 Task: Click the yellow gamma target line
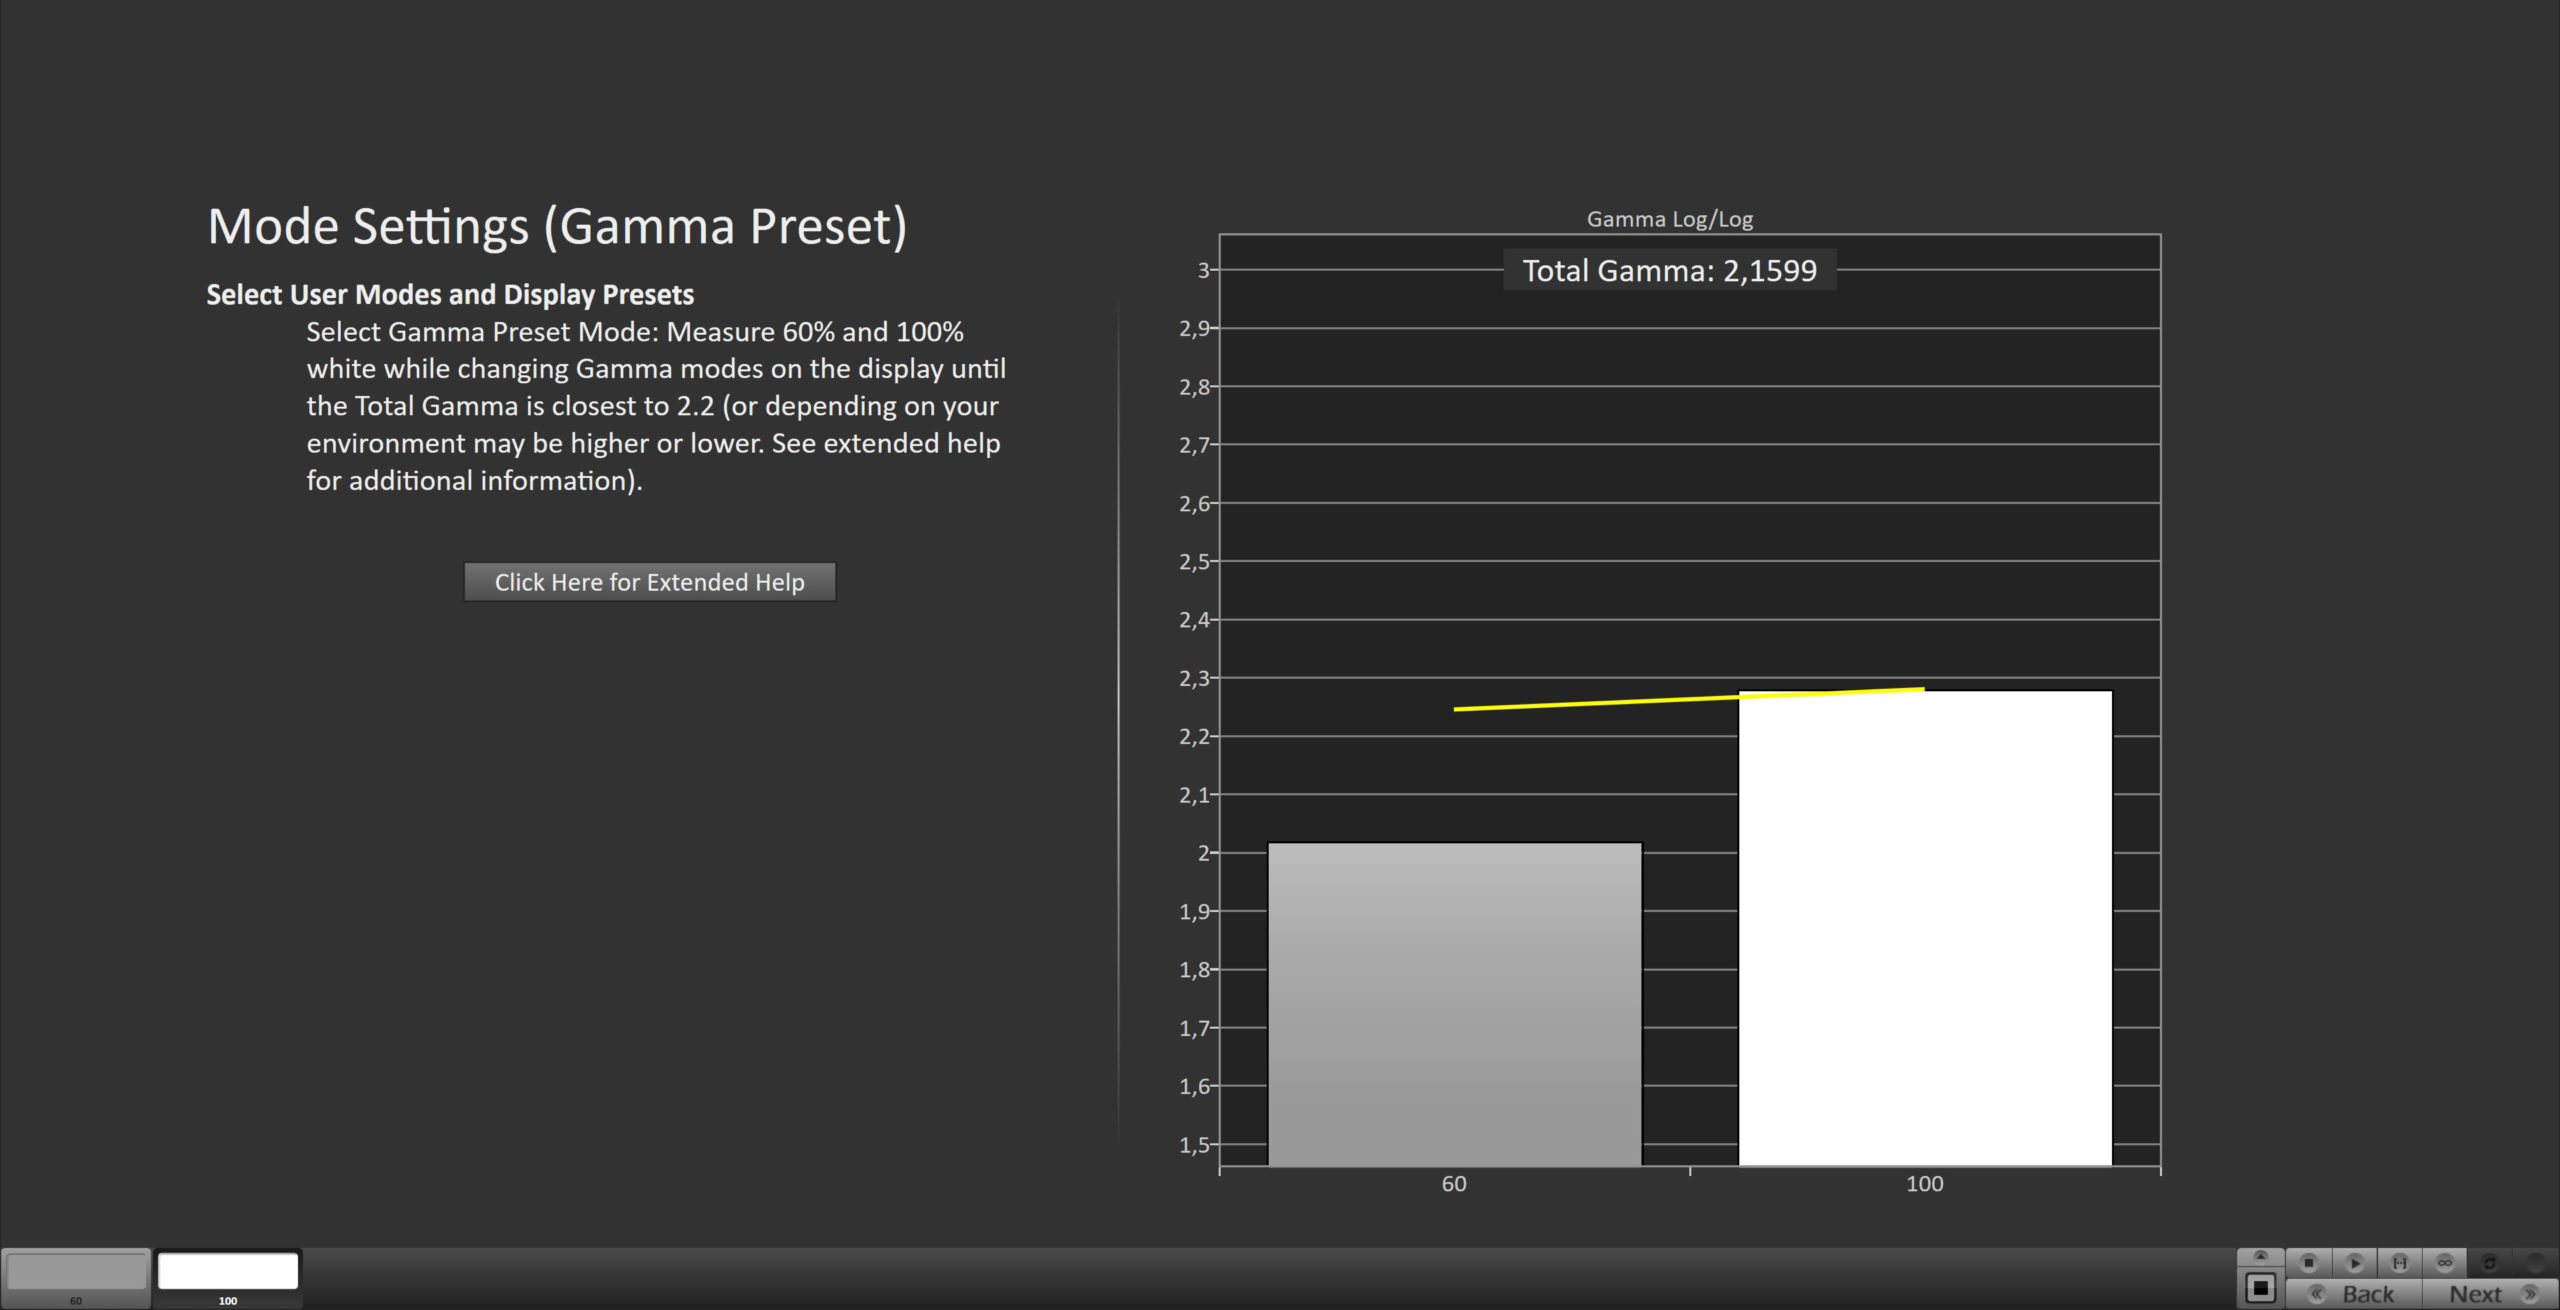(x=1689, y=699)
